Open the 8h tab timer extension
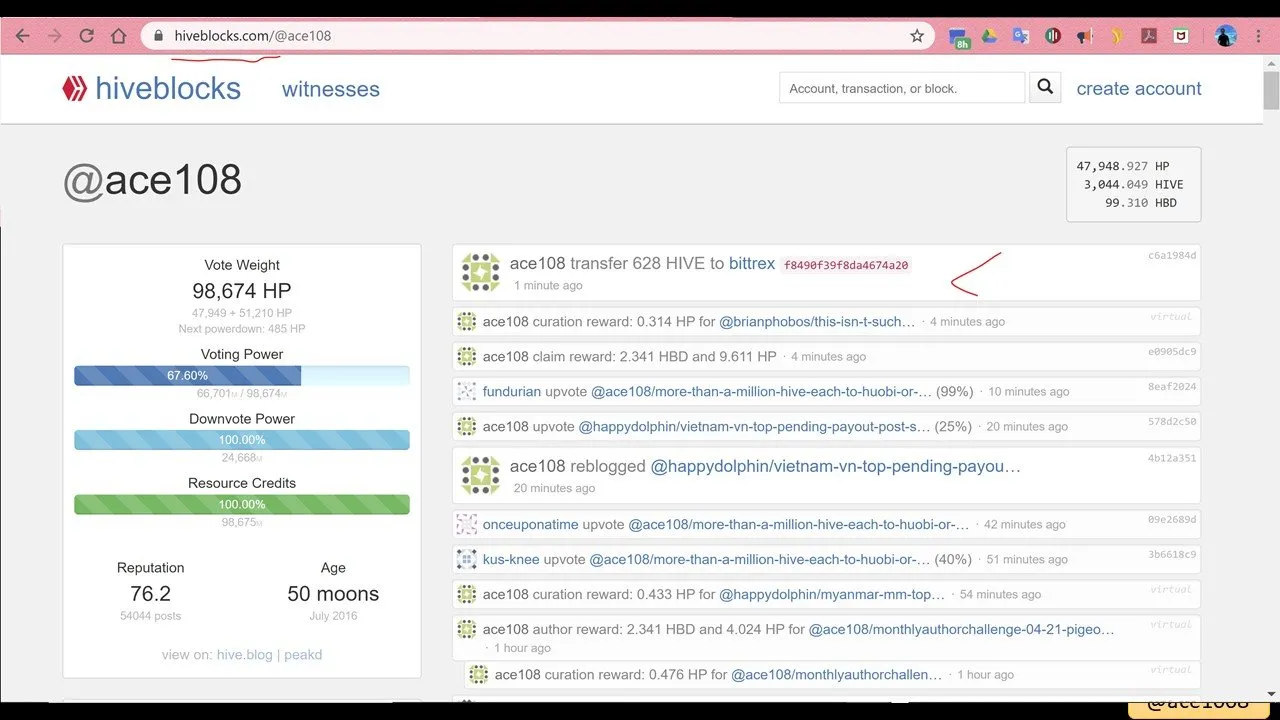The image size is (1280, 720). [x=959, y=37]
